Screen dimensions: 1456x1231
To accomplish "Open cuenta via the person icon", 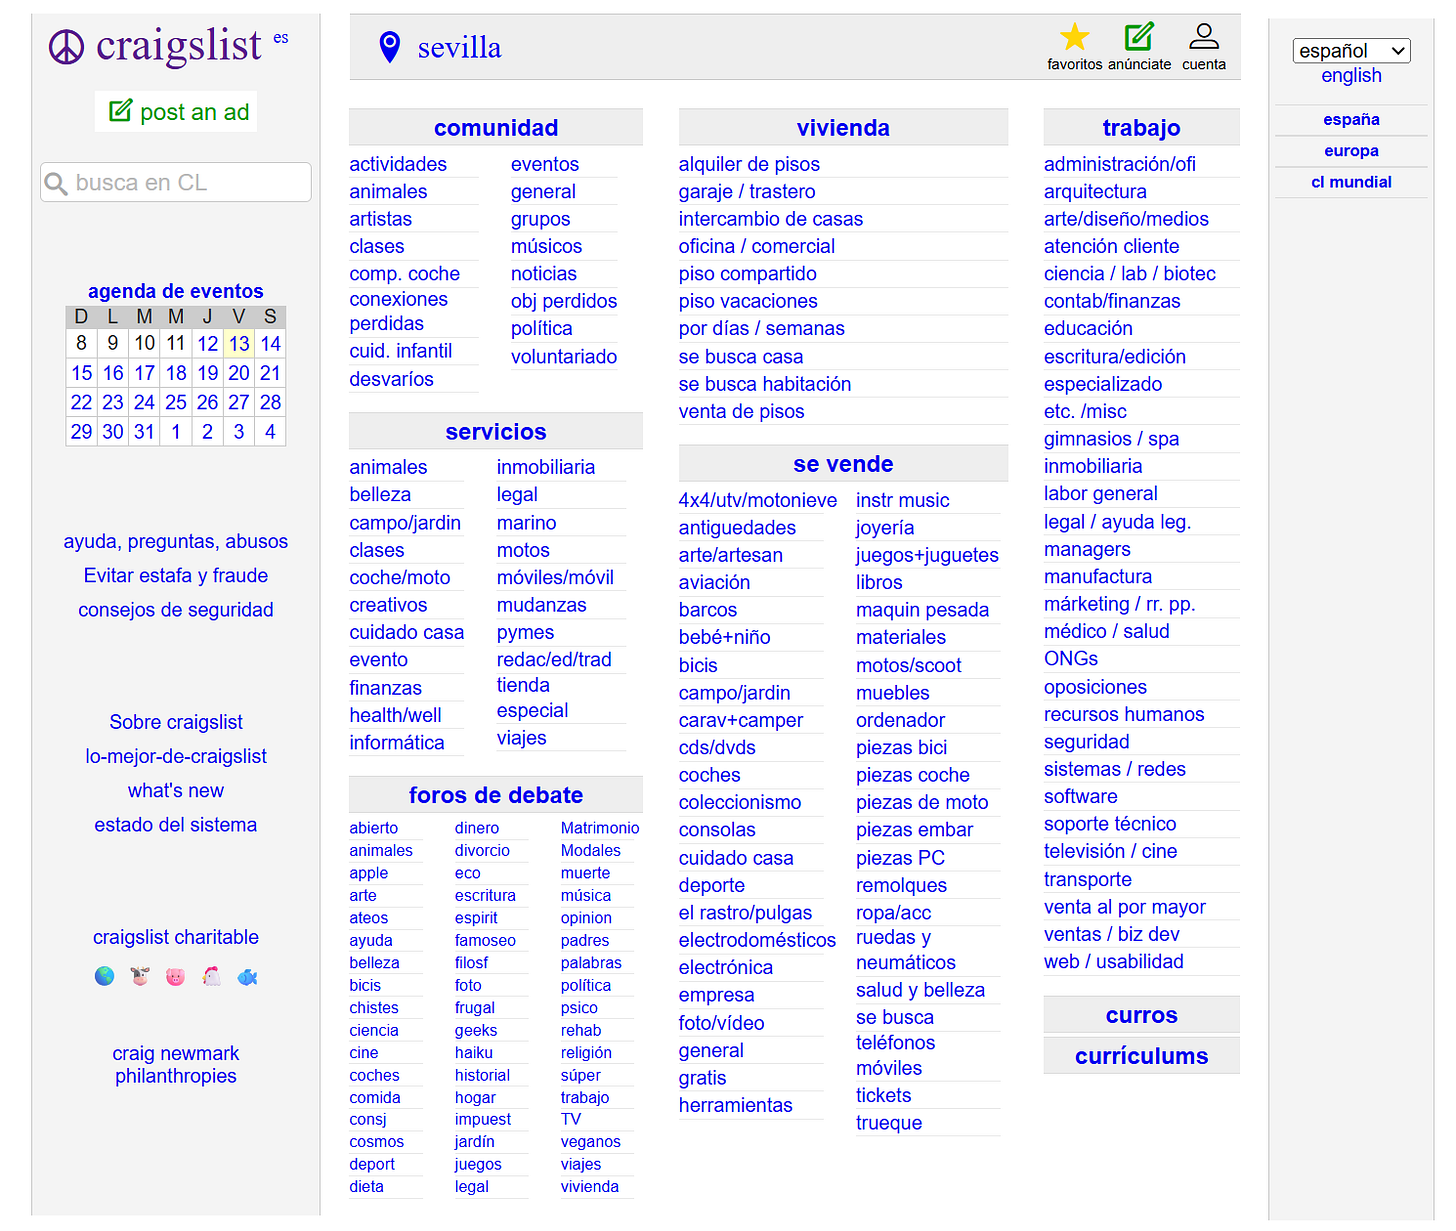I will coord(1204,37).
